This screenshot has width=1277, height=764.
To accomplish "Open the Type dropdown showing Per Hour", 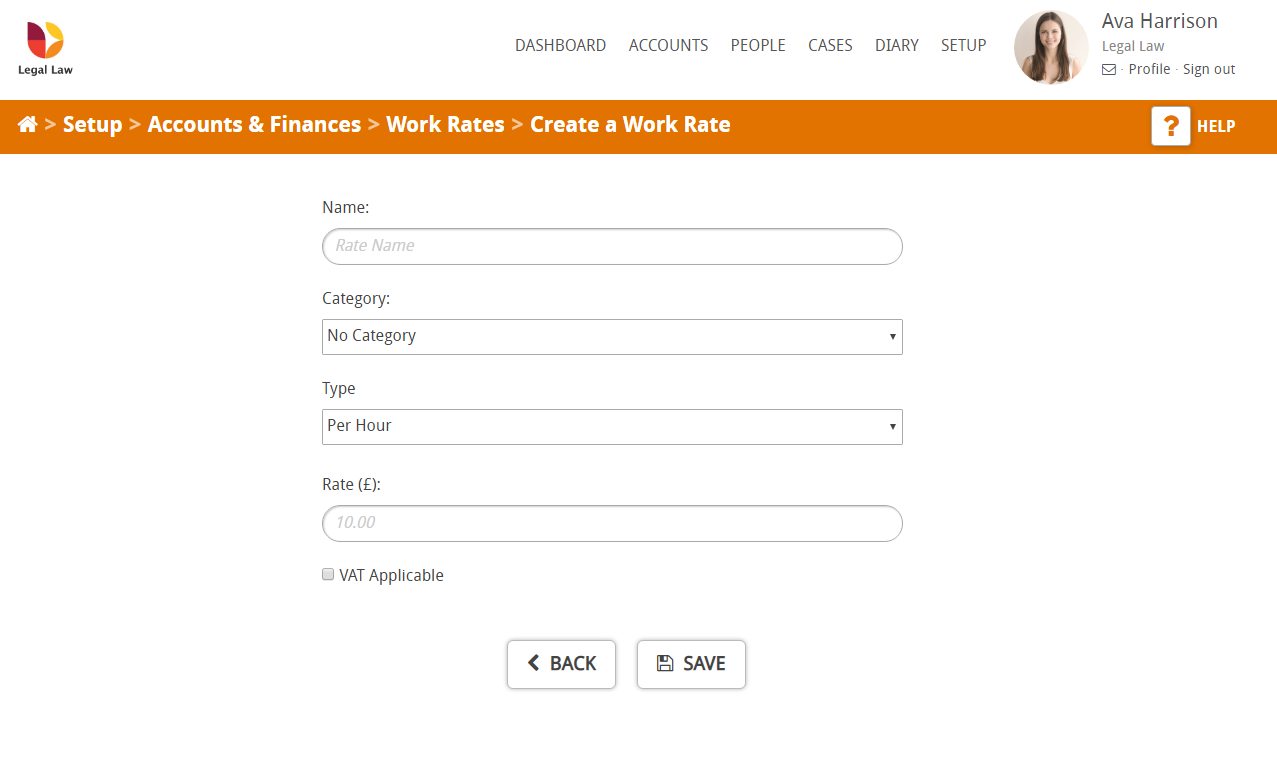I will click(611, 426).
